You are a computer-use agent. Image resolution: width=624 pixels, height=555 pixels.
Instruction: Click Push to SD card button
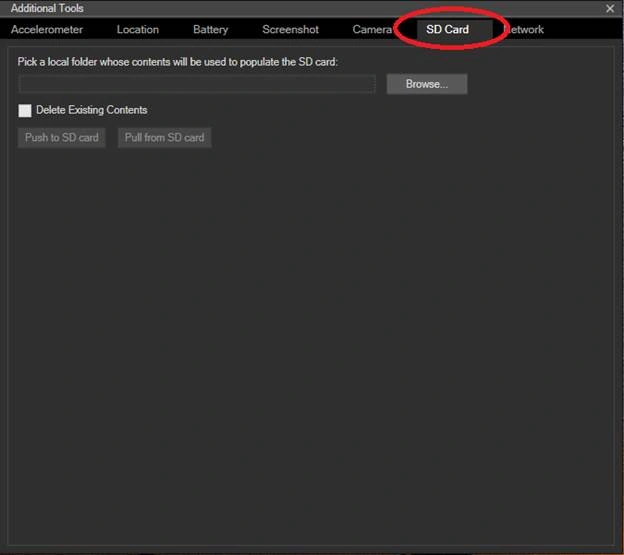click(x=62, y=138)
